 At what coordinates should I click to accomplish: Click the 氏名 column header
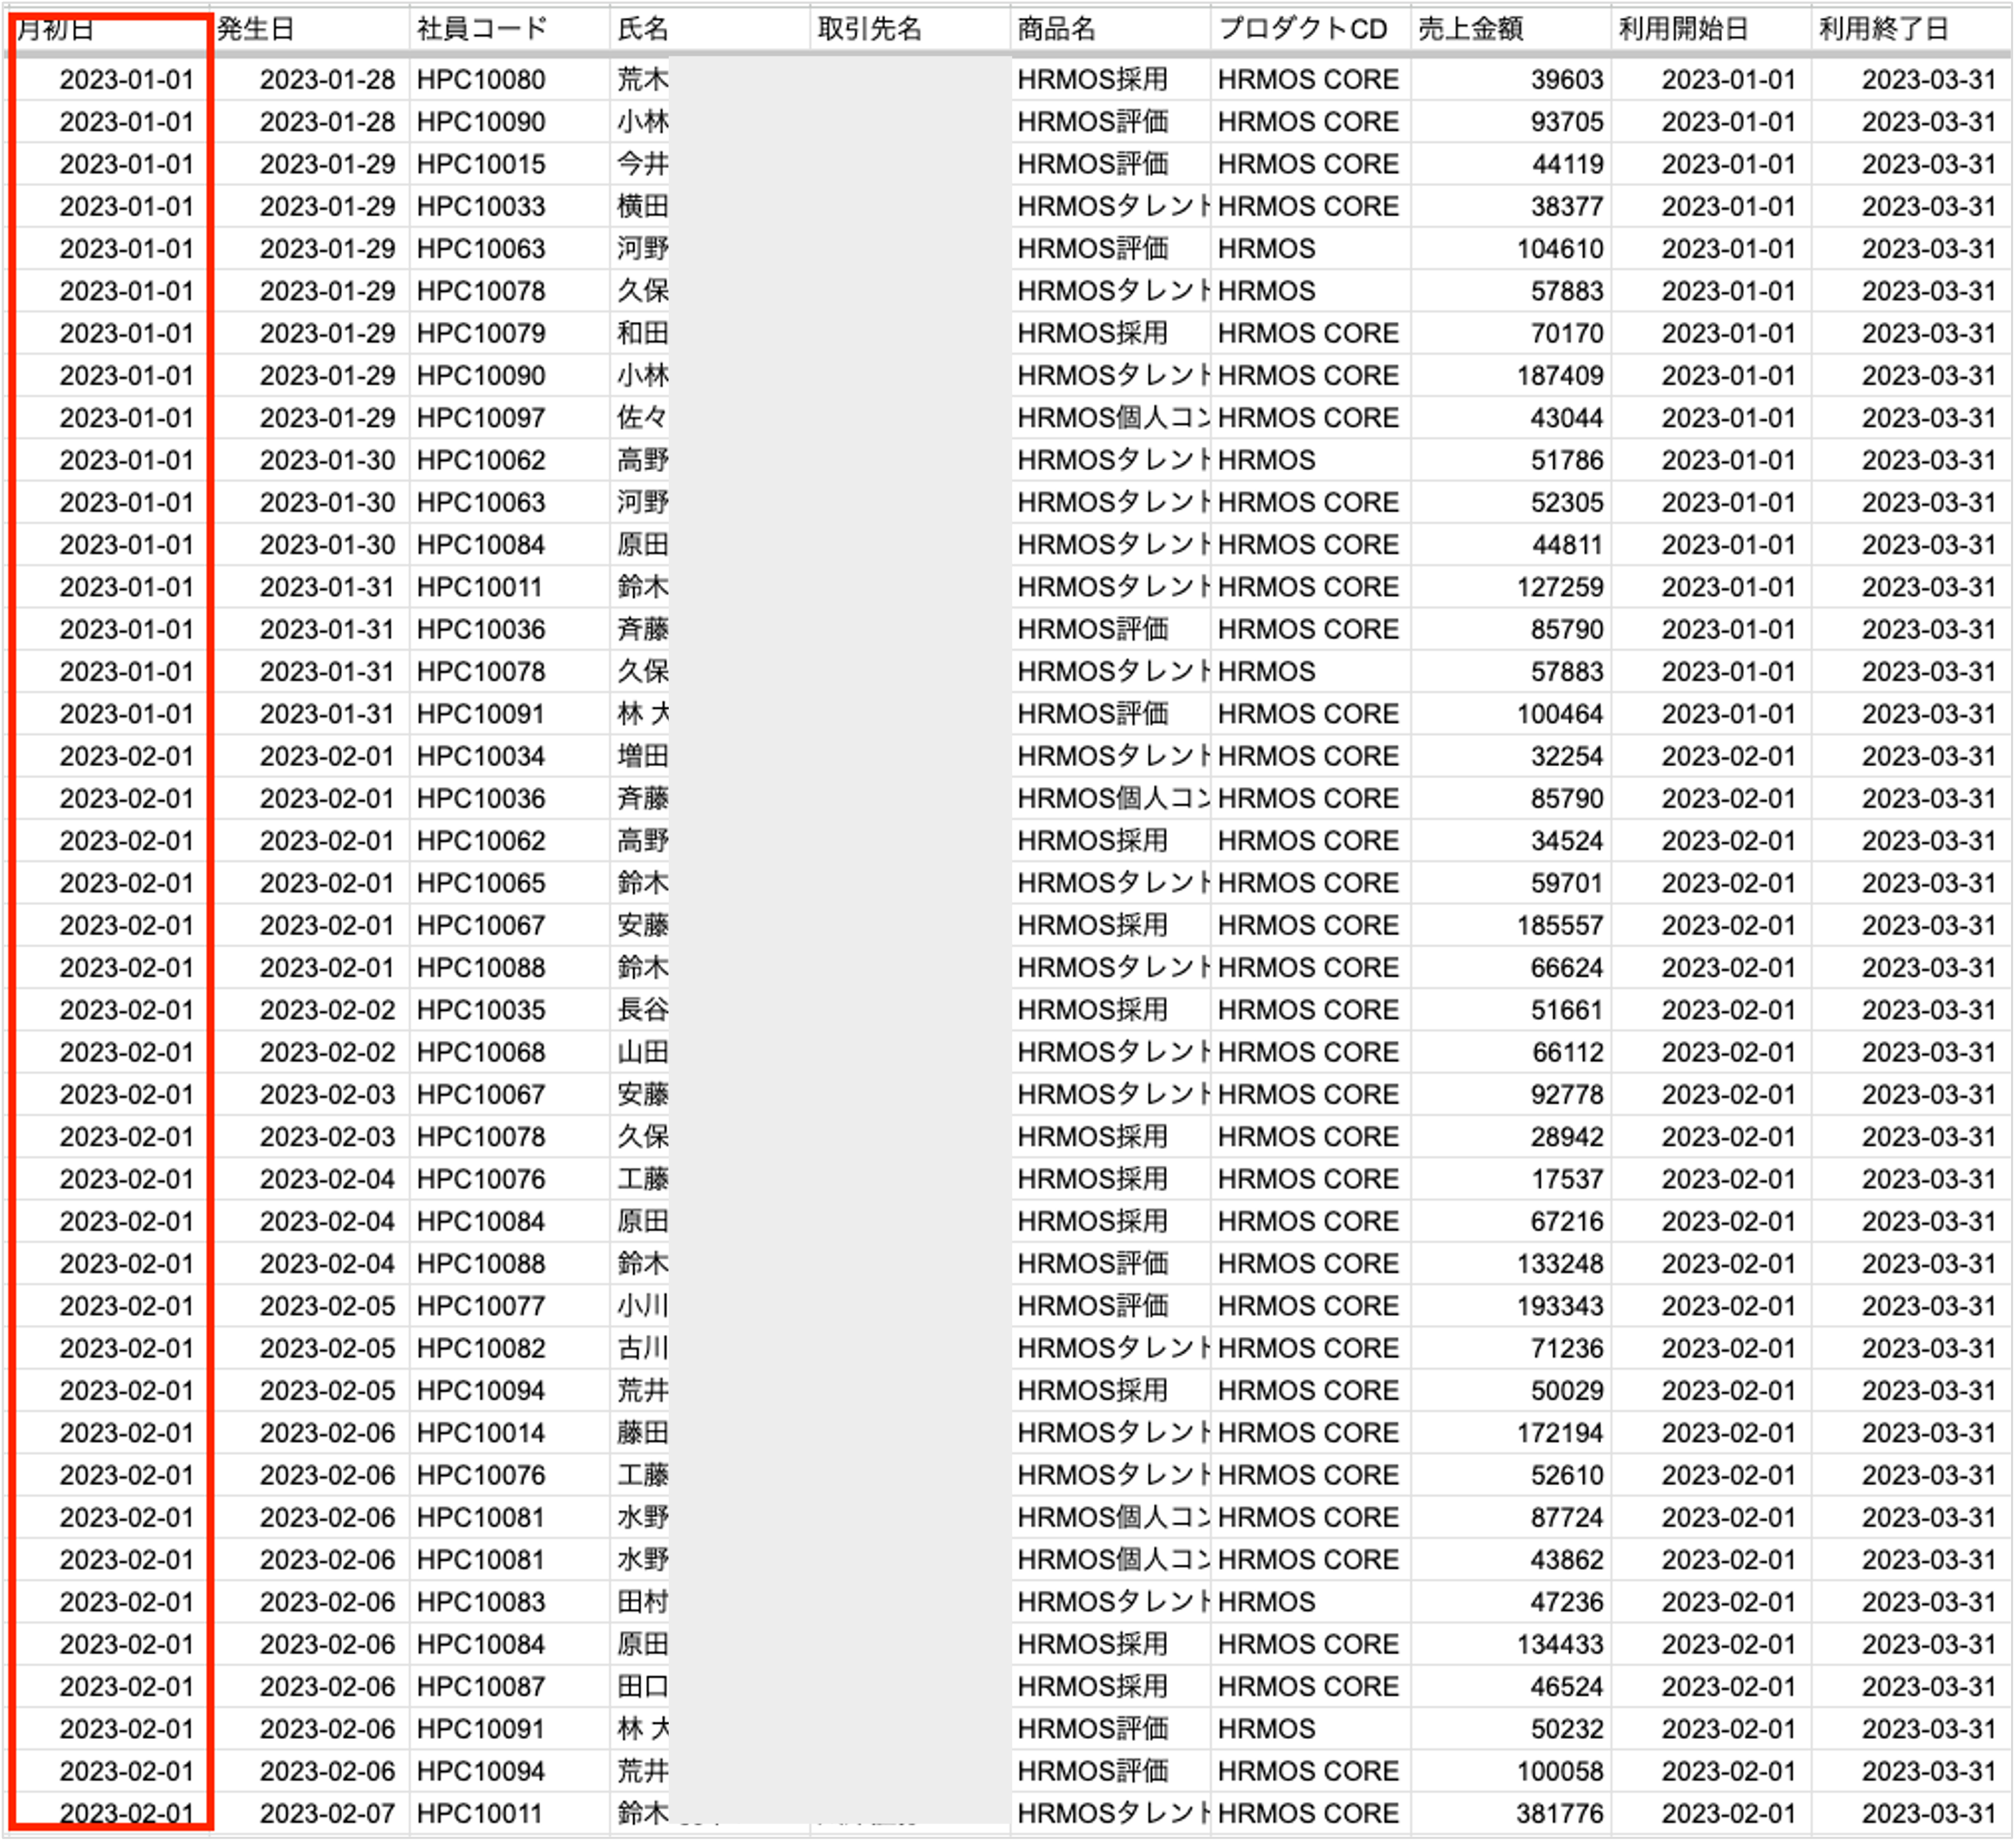[643, 29]
